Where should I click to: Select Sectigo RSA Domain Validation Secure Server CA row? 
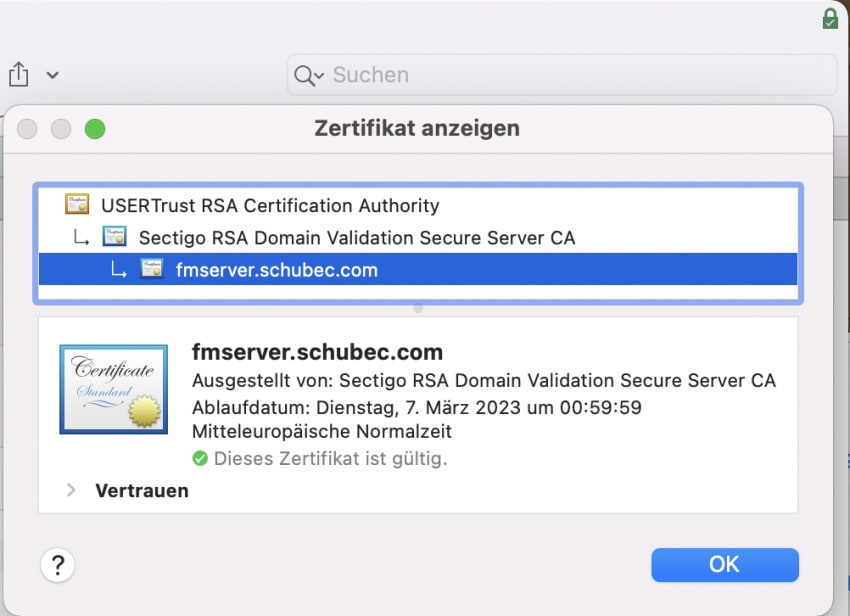tap(418, 238)
